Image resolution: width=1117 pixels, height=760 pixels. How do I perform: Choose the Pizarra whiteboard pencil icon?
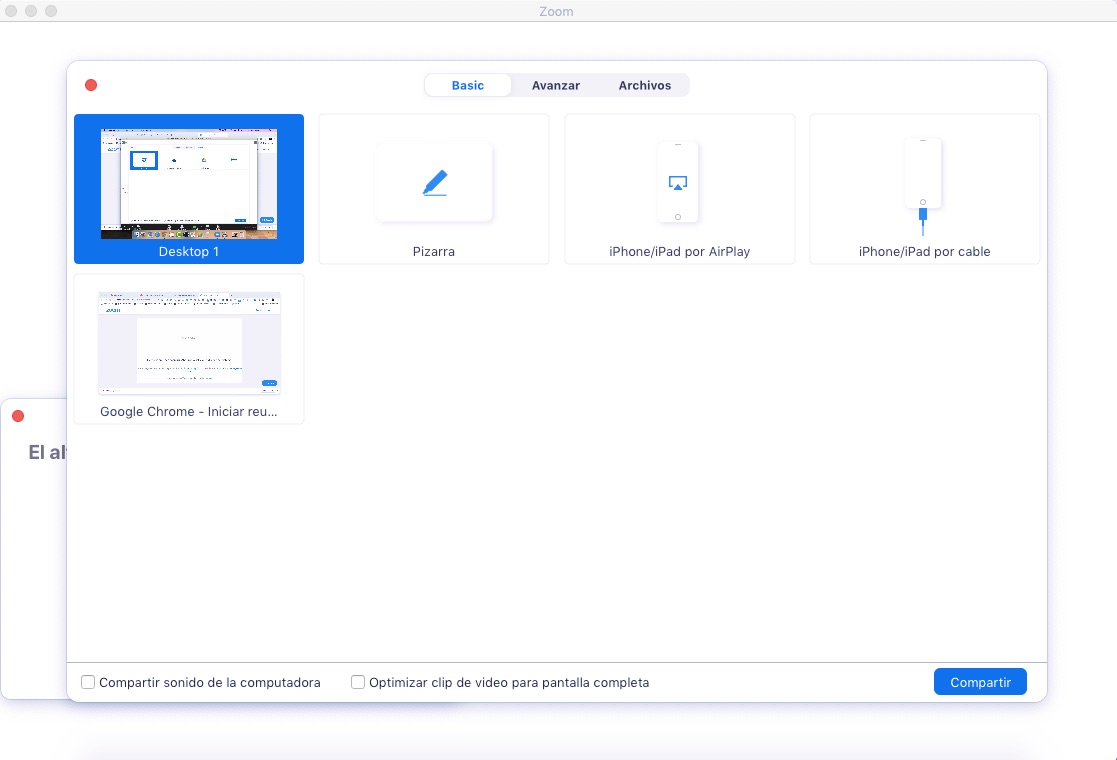click(x=435, y=183)
